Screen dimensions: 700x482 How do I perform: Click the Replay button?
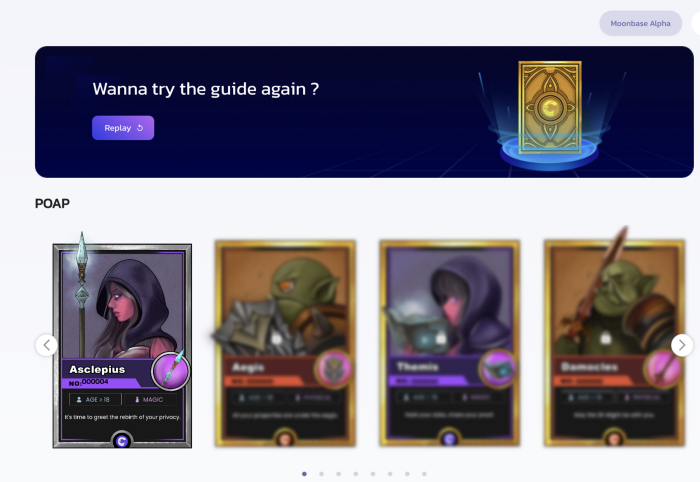pos(123,128)
